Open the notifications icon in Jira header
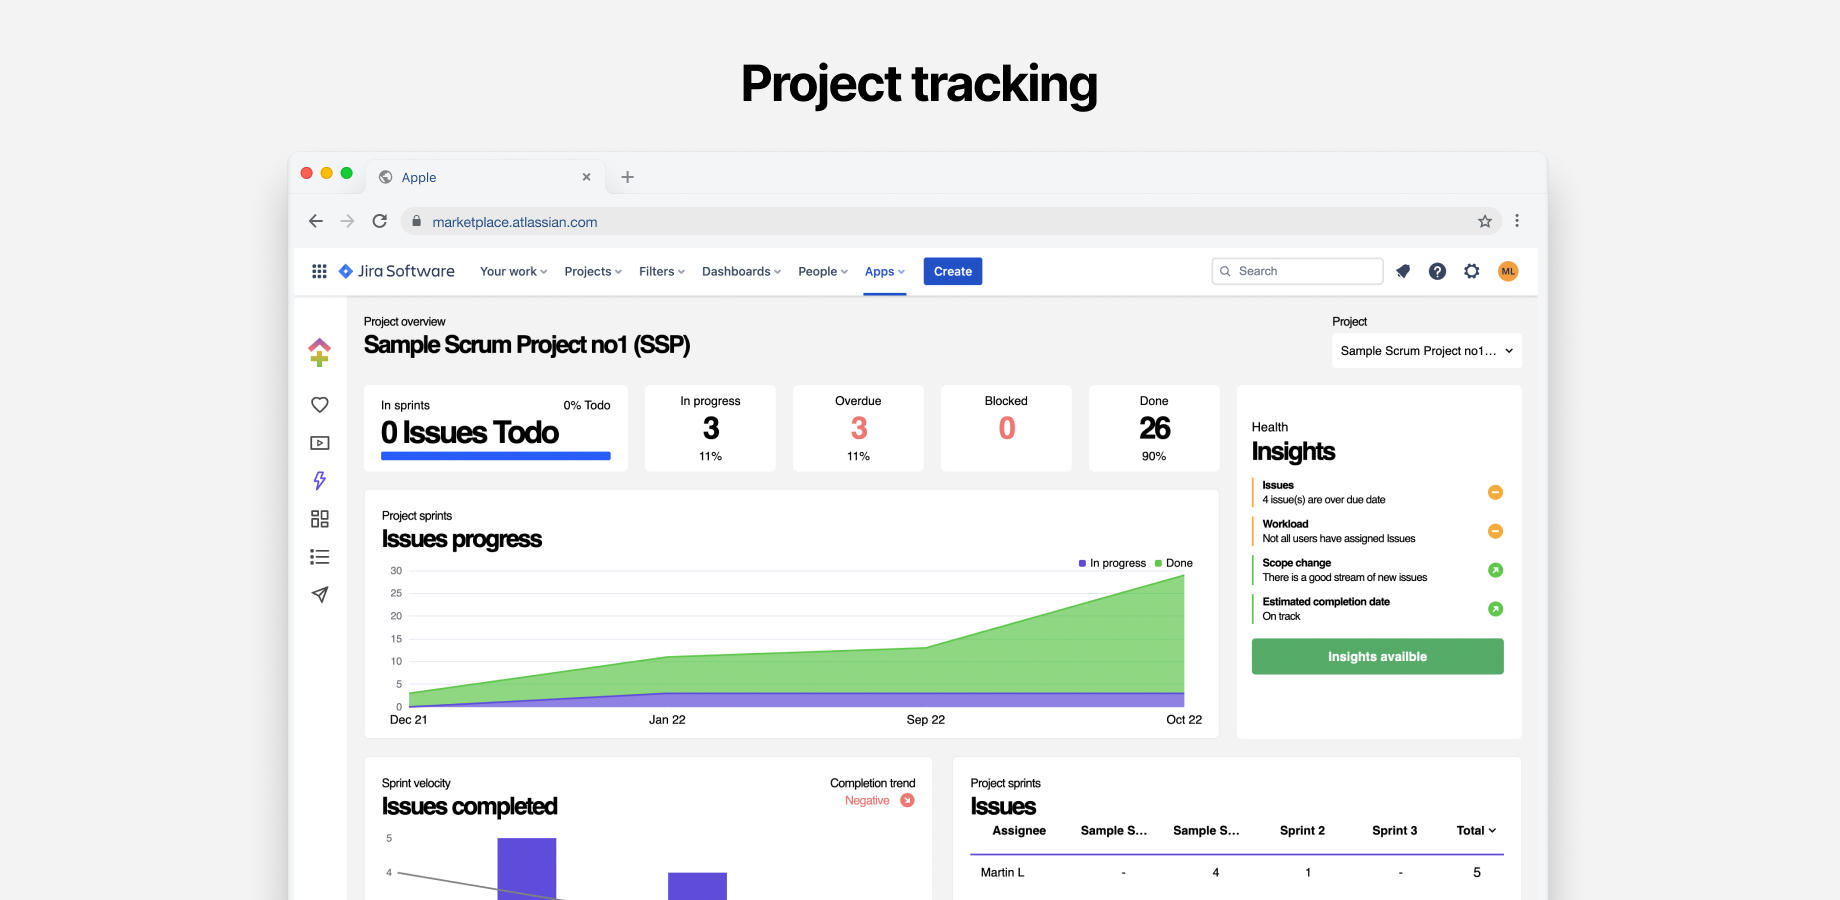1840x900 pixels. click(1403, 271)
